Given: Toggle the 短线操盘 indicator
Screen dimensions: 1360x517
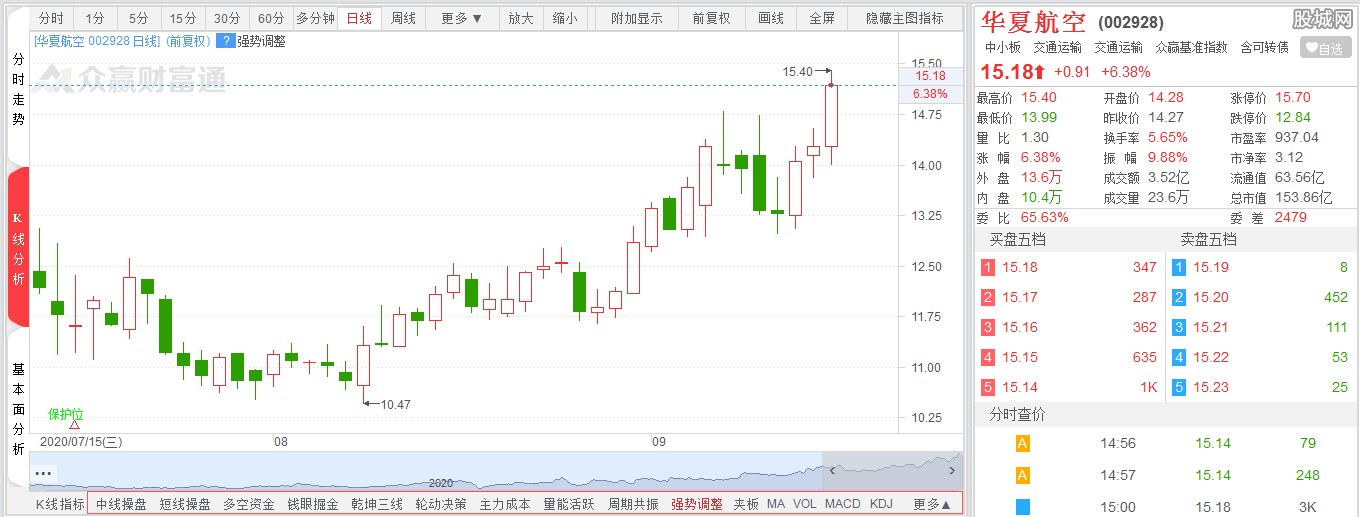Looking at the screenshot, I should tap(185, 504).
